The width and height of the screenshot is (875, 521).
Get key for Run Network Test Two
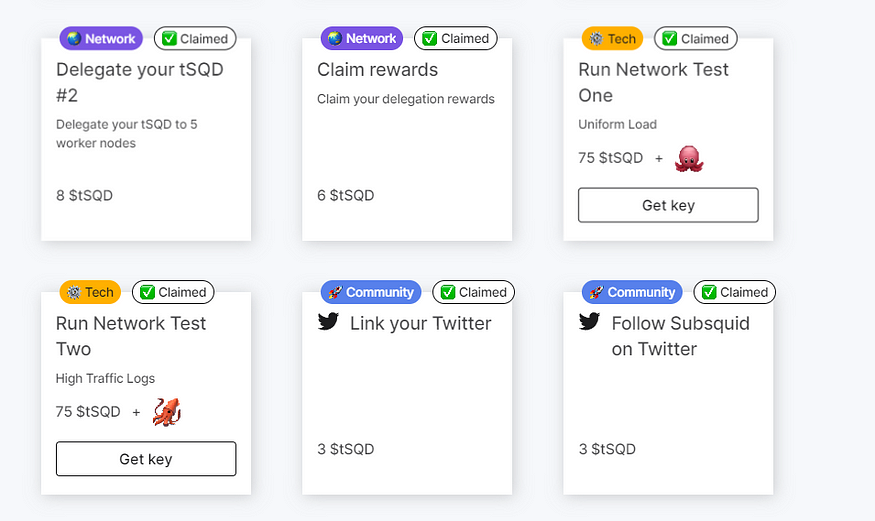(146, 459)
